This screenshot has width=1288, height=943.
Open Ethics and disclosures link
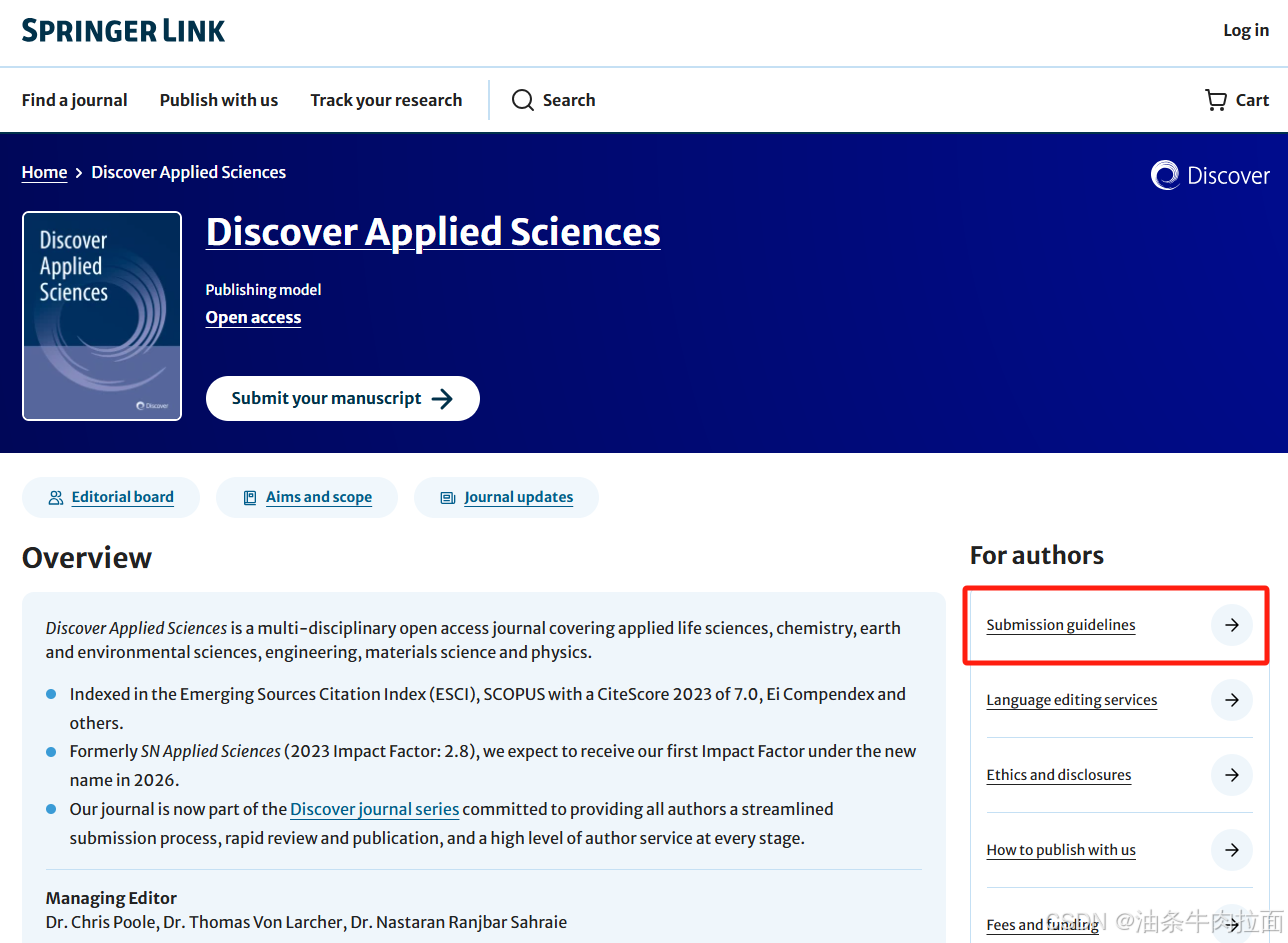1059,775
